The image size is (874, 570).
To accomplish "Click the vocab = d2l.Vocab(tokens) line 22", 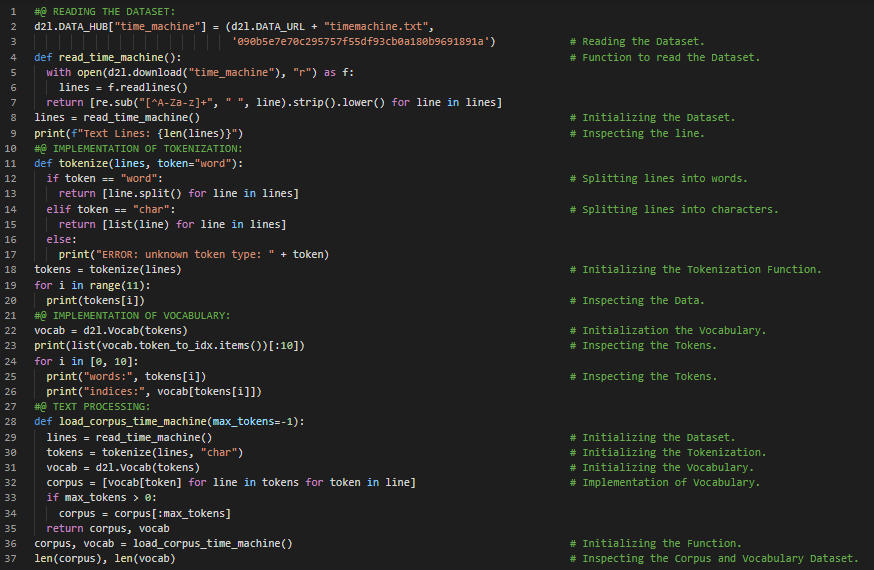I will 111,330.
